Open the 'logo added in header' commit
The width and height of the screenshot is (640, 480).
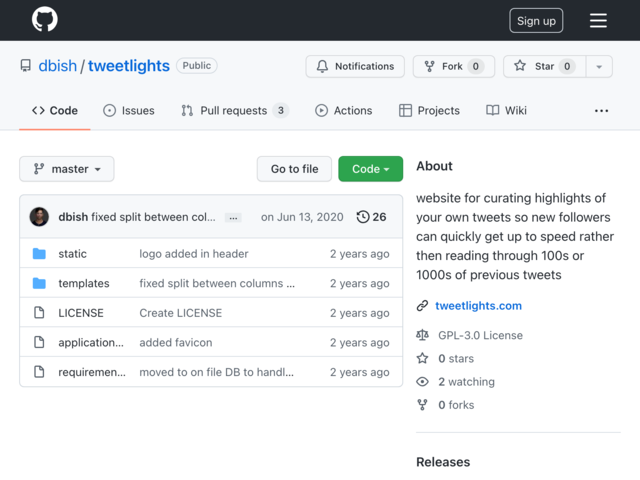click(x=193, y=253)
